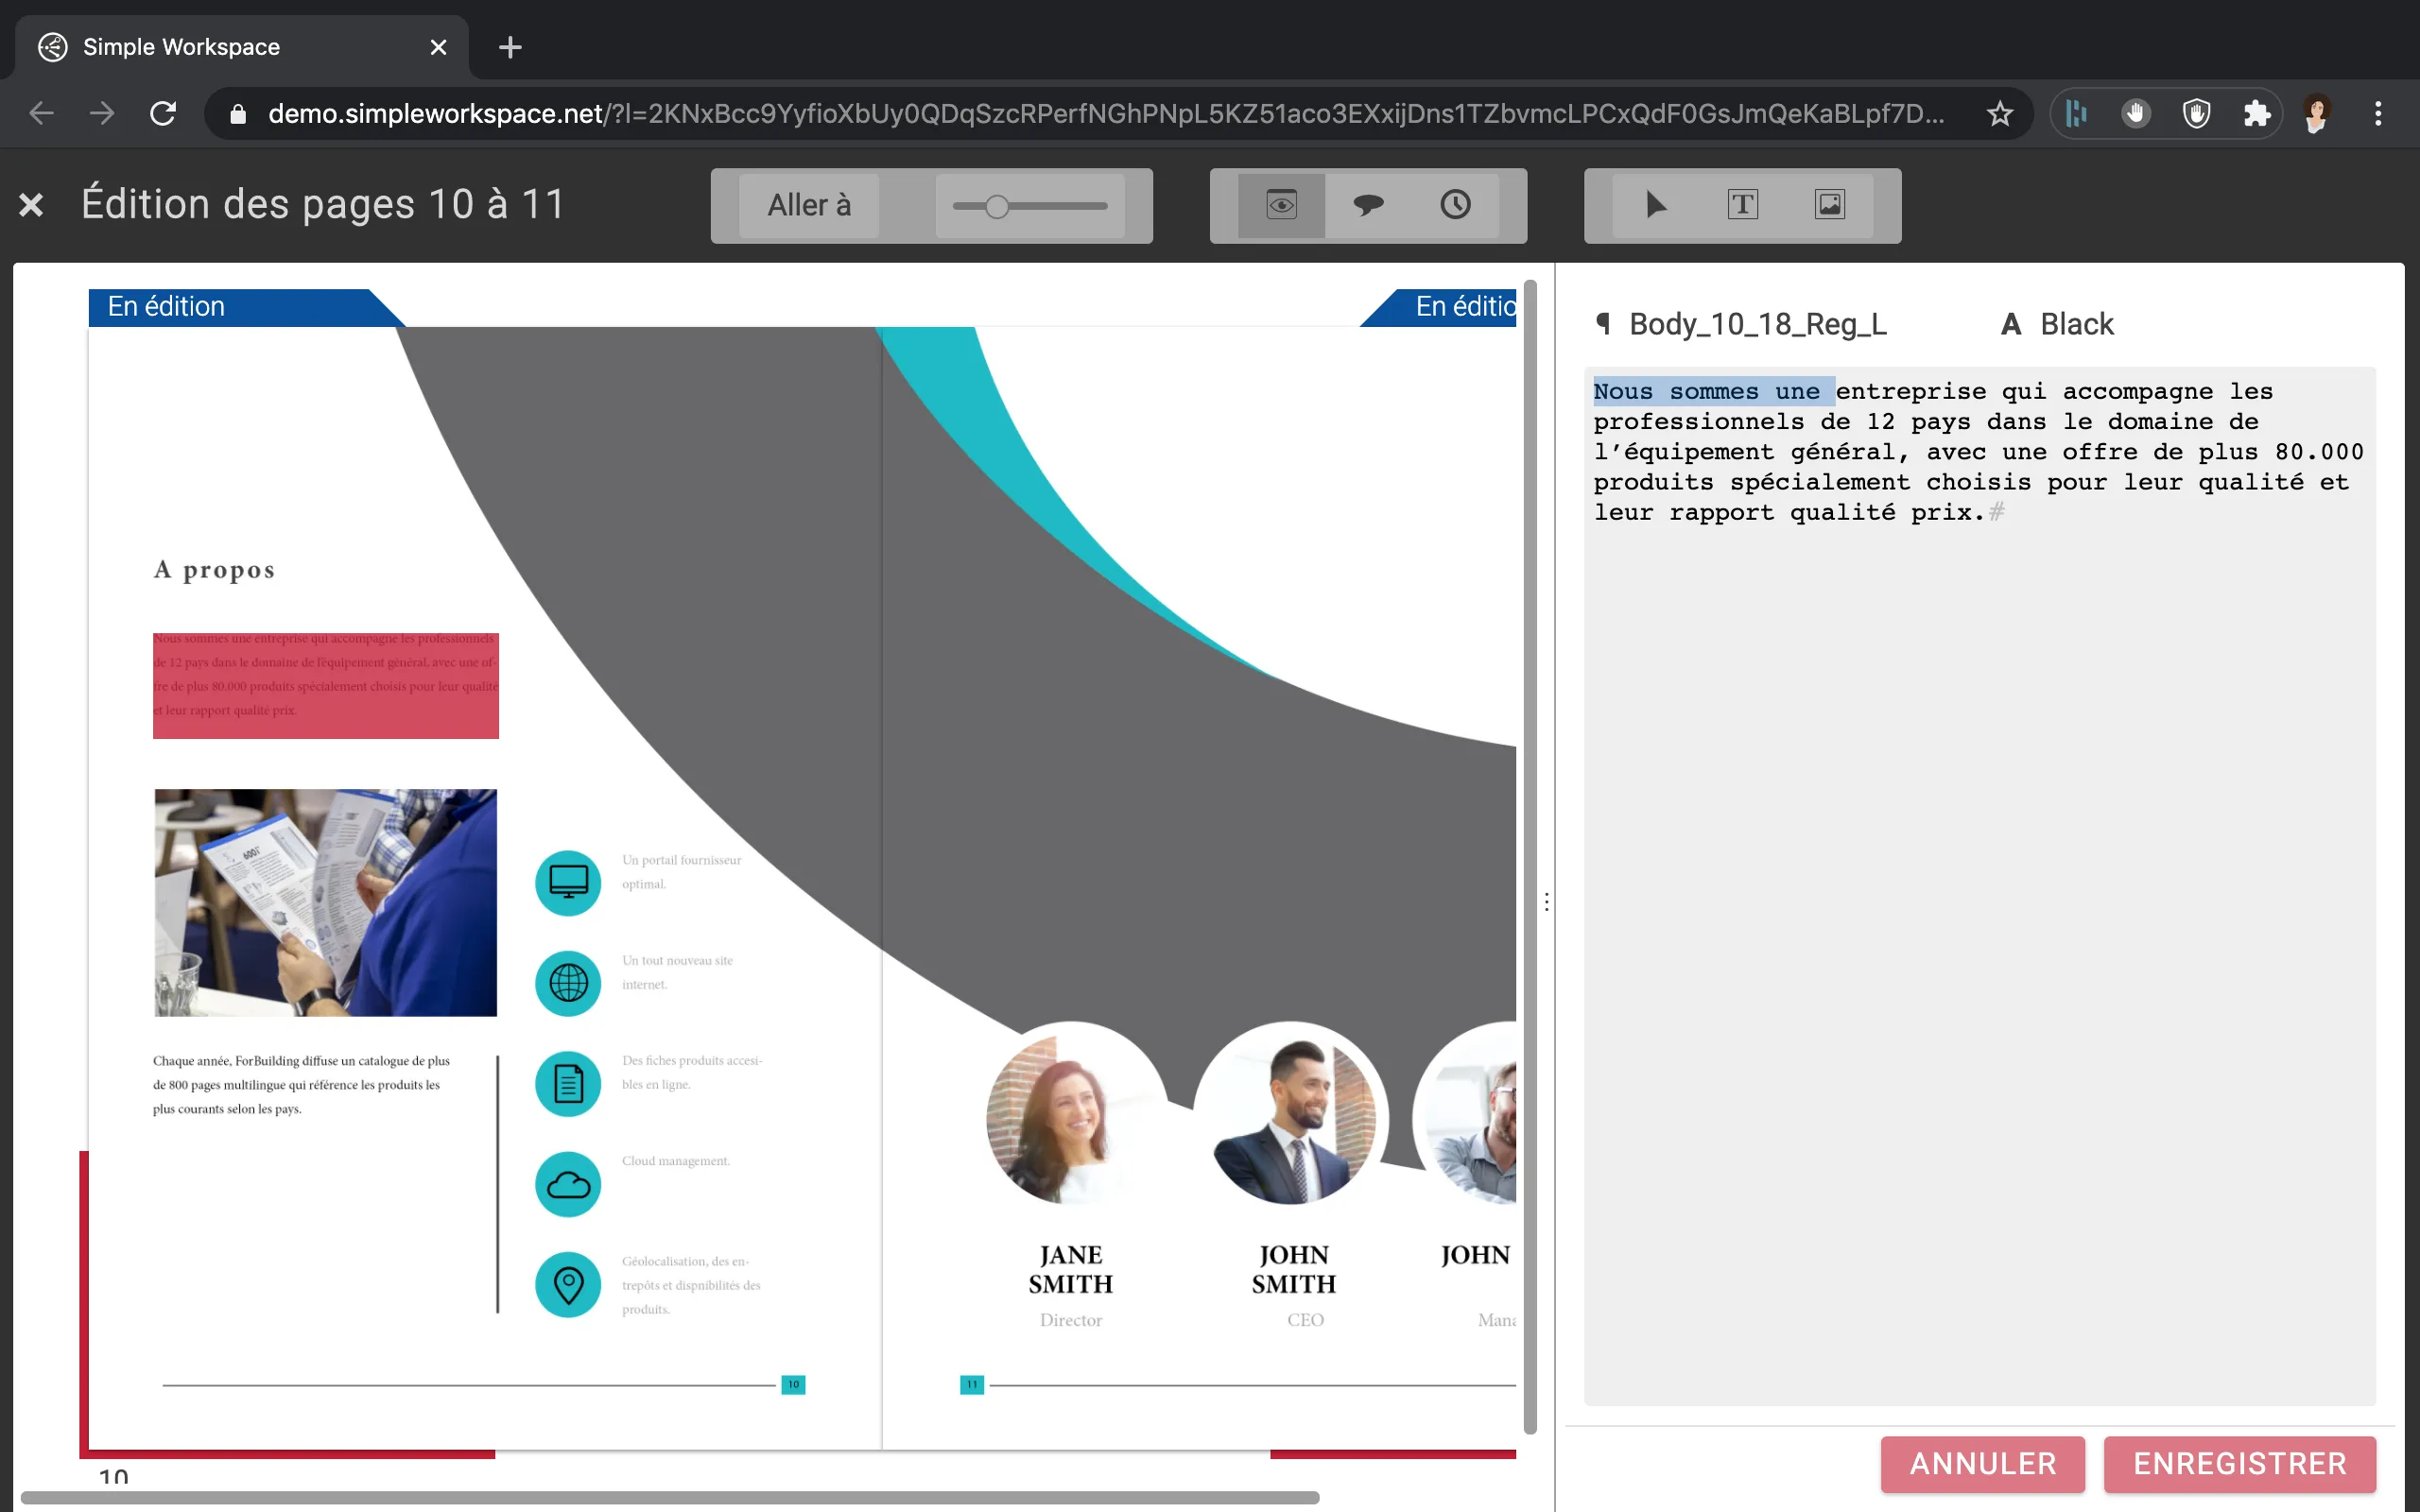
Task: Open the comments speech bubble
Action: point(1368,205)
